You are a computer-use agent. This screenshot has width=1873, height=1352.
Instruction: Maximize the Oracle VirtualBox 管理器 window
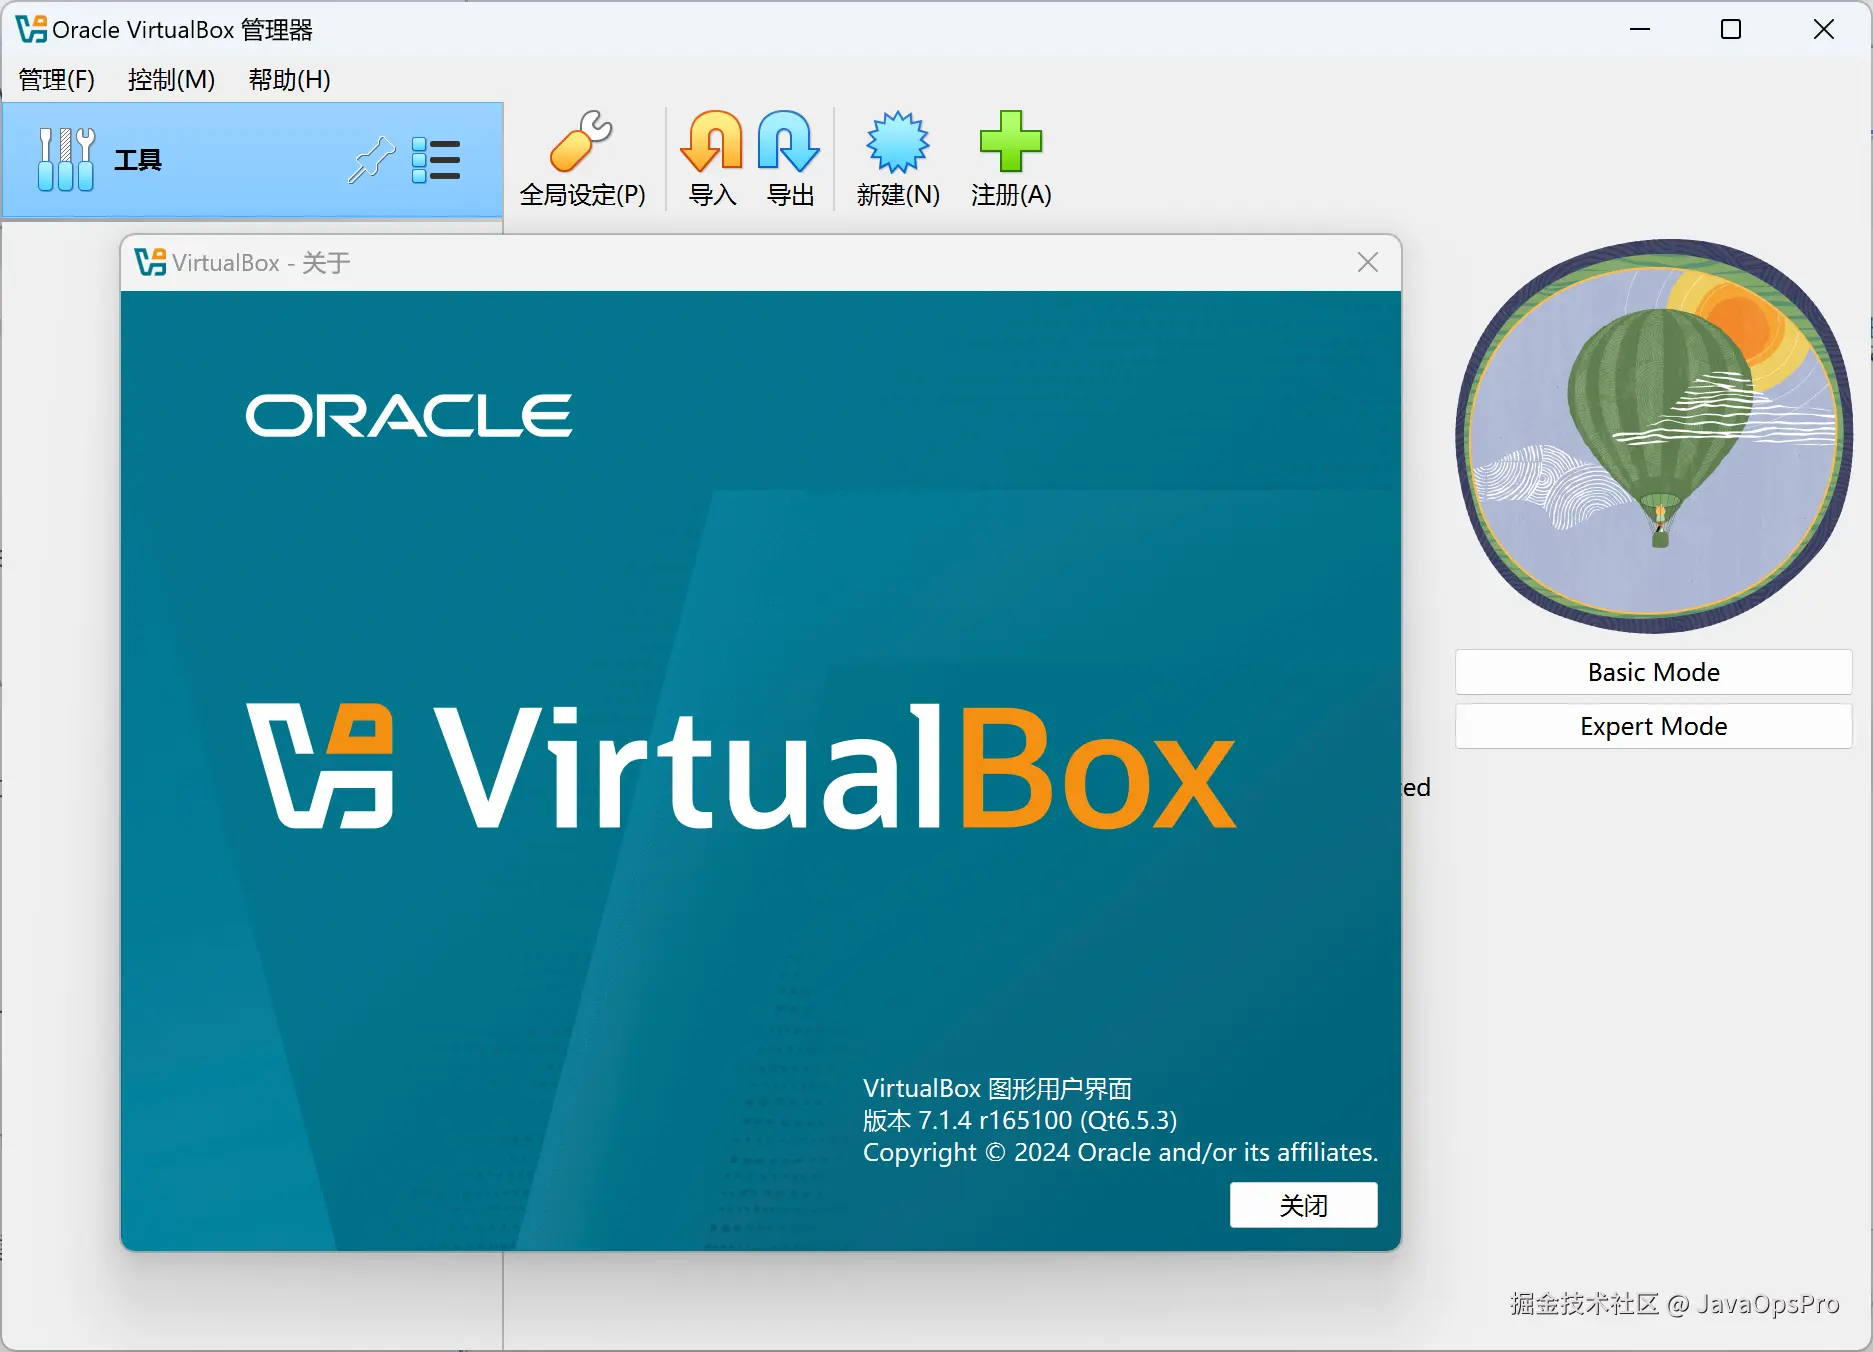[x=1731, y=29]
